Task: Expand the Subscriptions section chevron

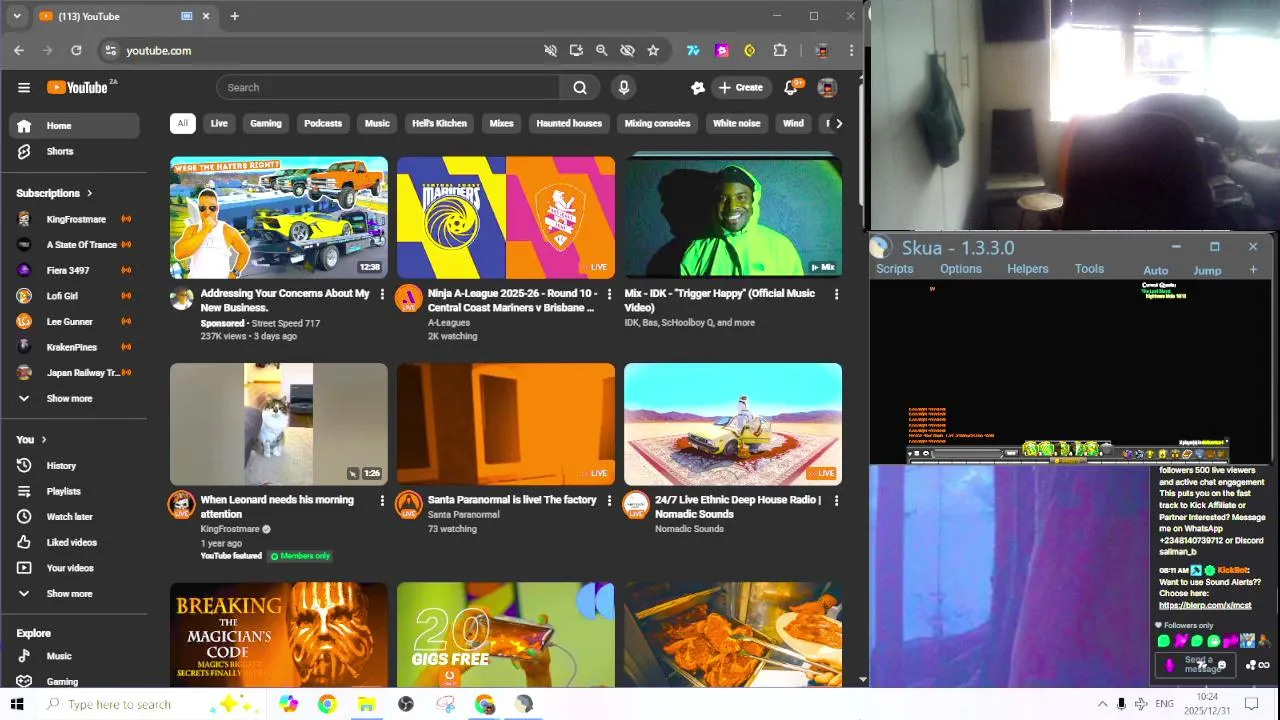Action: click(x=89, y=193)
